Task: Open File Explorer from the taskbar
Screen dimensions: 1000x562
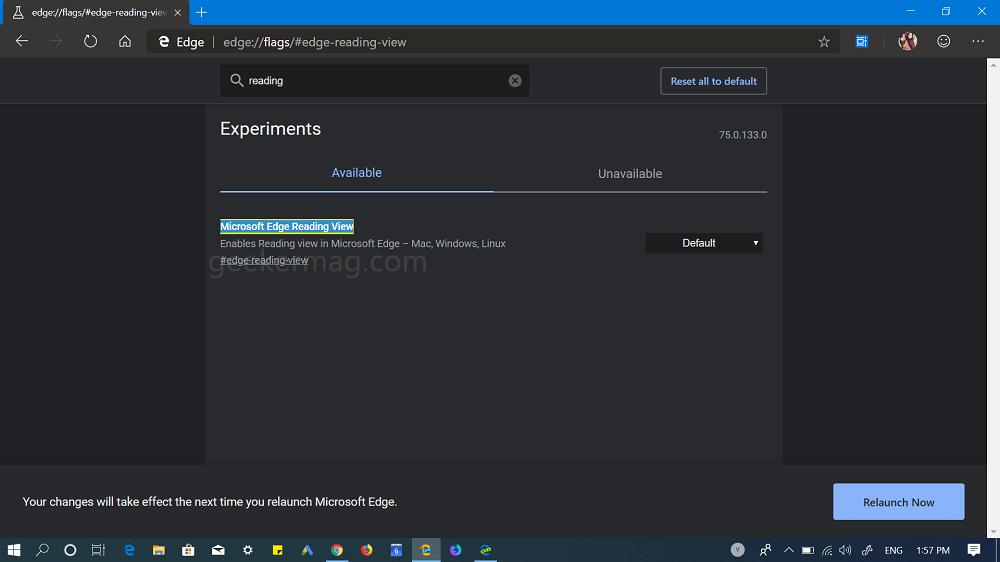Action: [x=158, y=550]
